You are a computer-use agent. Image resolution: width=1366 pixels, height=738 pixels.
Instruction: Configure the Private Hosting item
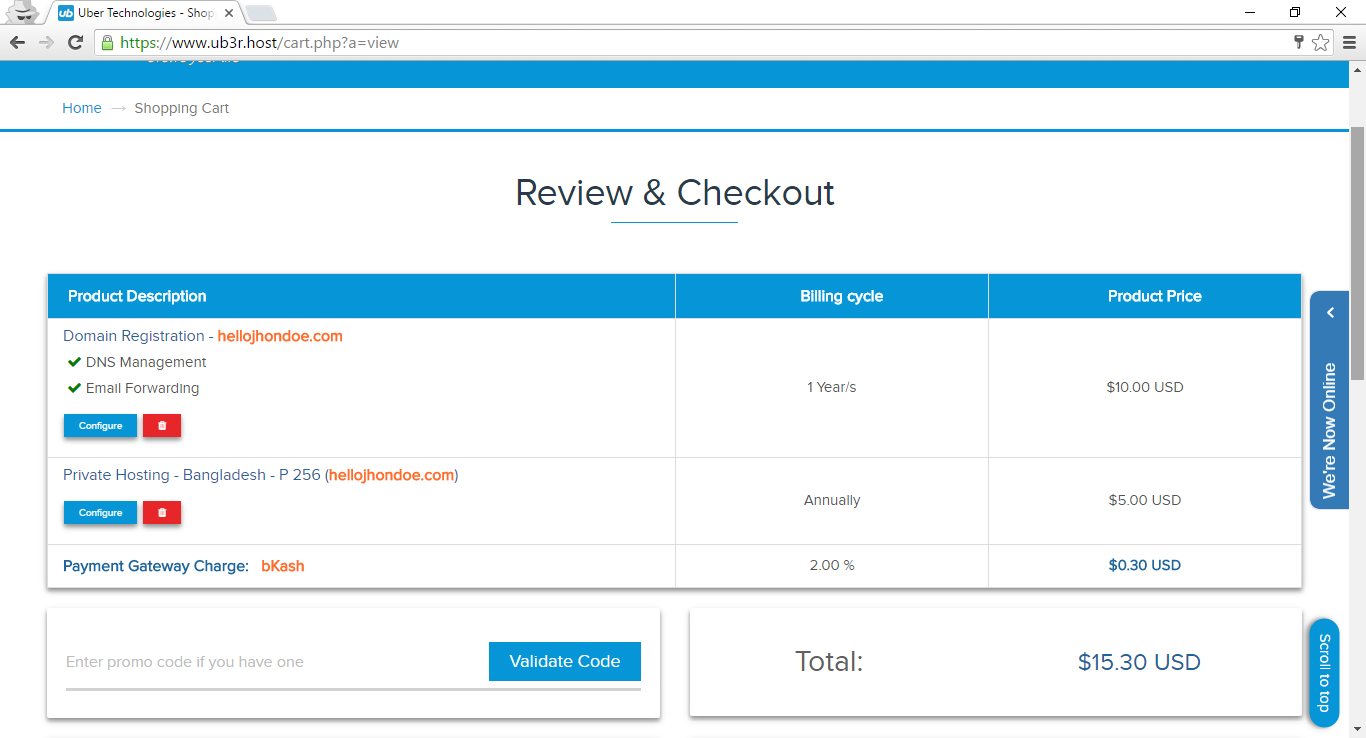[x=100, y=513]
